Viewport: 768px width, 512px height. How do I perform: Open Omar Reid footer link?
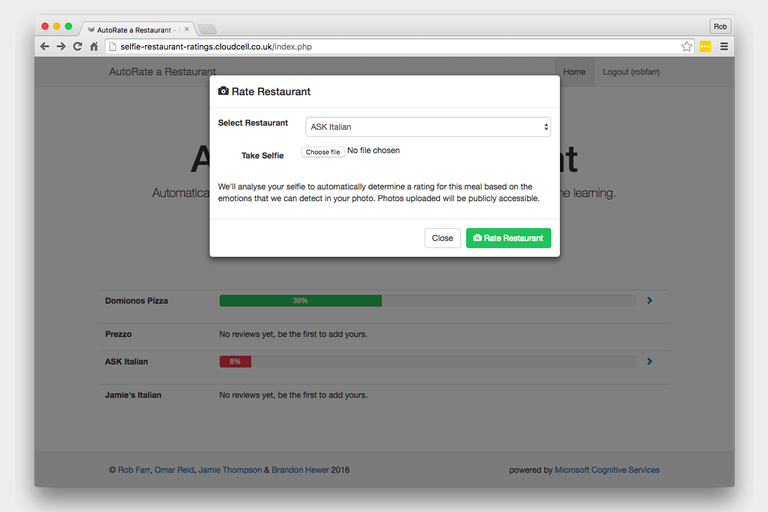(174, 470)
